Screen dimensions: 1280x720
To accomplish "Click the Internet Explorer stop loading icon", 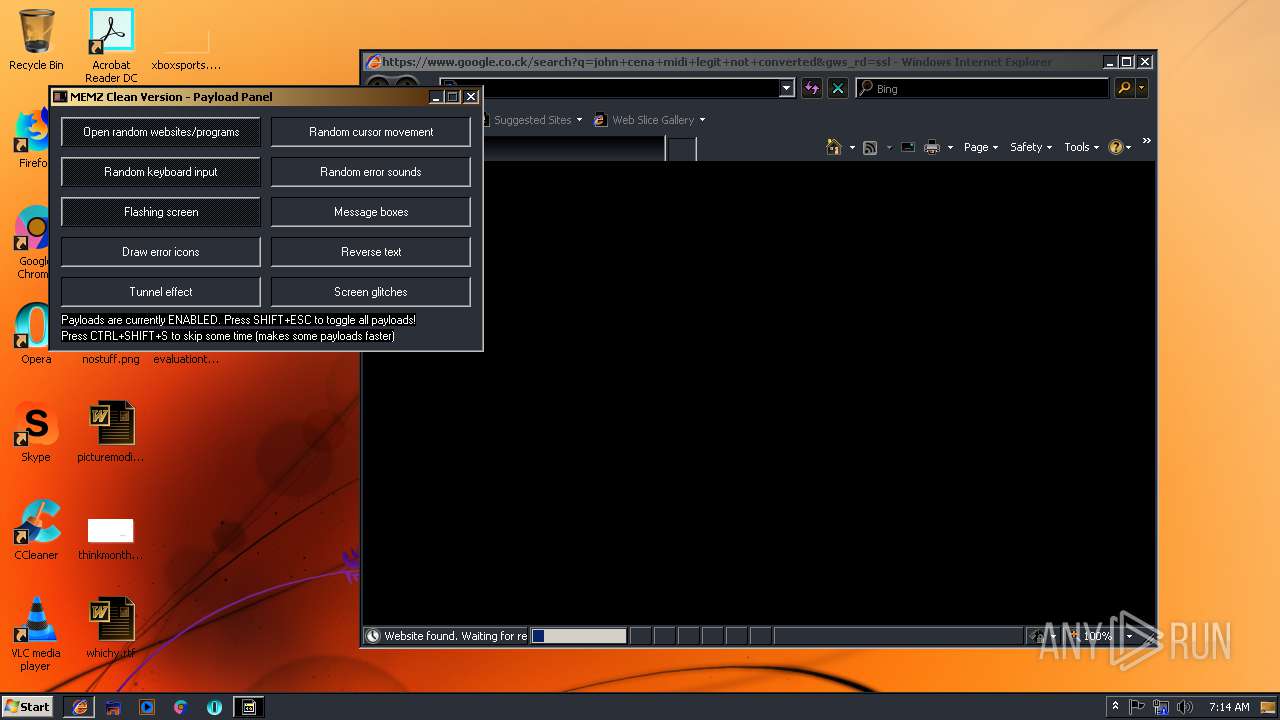I will click(x=838, y=88).
